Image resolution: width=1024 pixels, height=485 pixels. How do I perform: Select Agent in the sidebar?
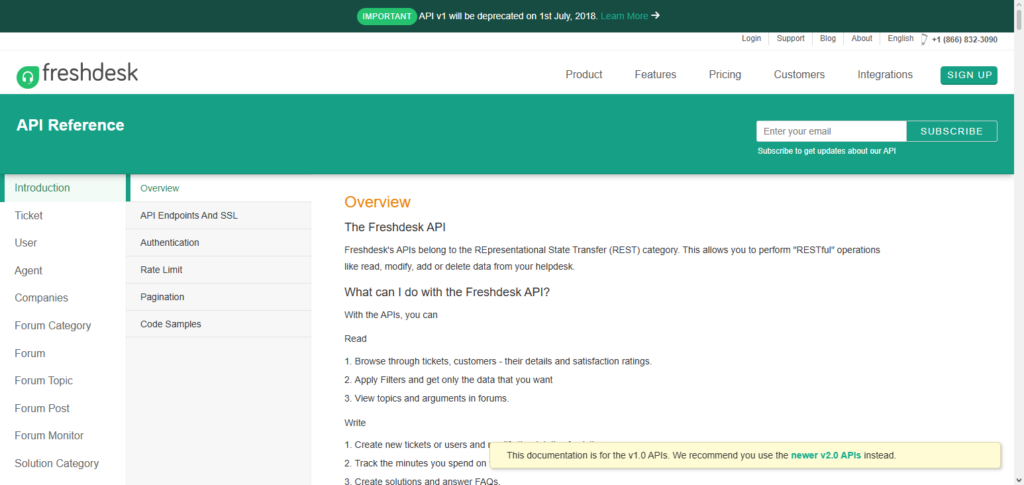(63, 270)
